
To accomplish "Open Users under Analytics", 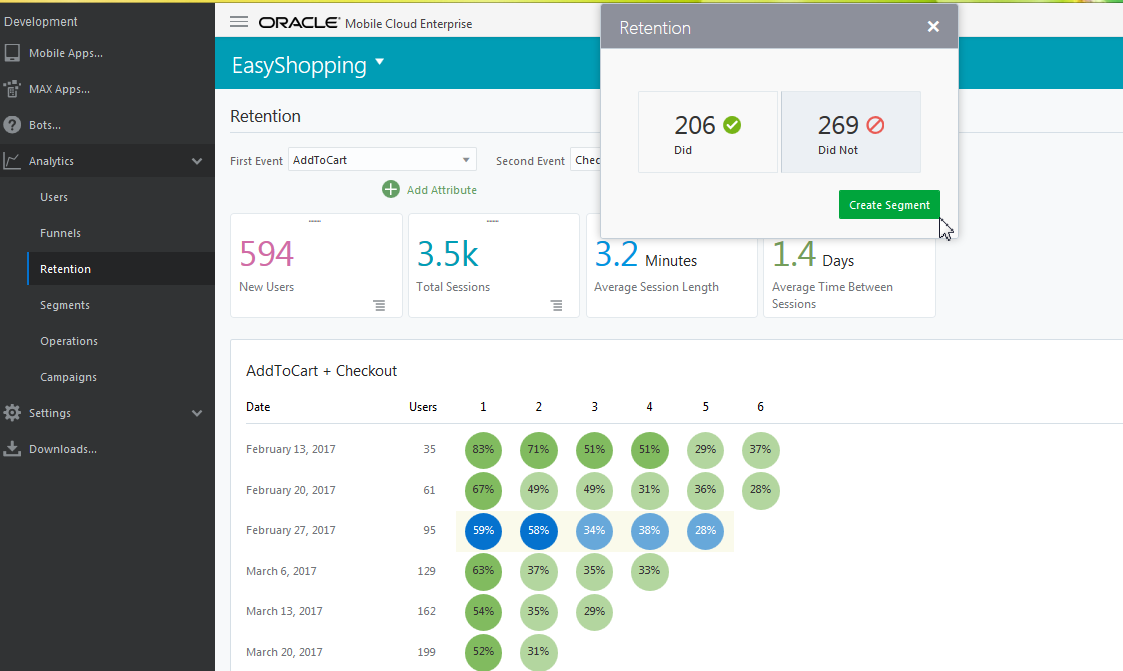I will [x=54, y=197].
